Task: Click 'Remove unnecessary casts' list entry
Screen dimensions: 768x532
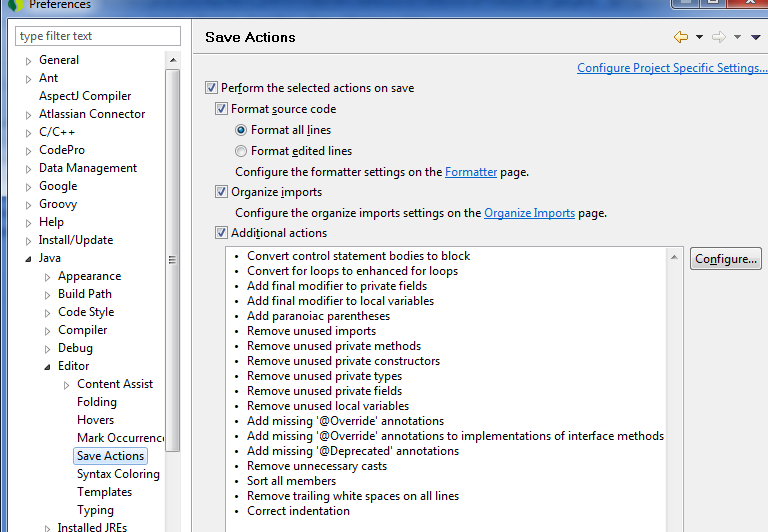Action: tap(317, 466)
